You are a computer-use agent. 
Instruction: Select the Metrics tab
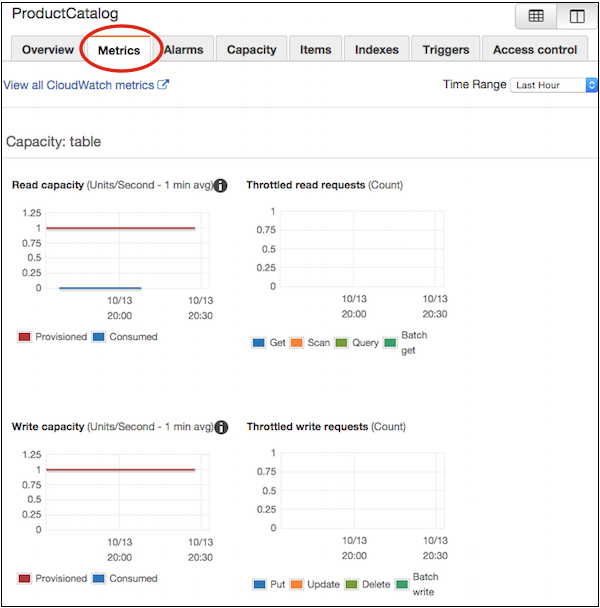coord(119,50)
